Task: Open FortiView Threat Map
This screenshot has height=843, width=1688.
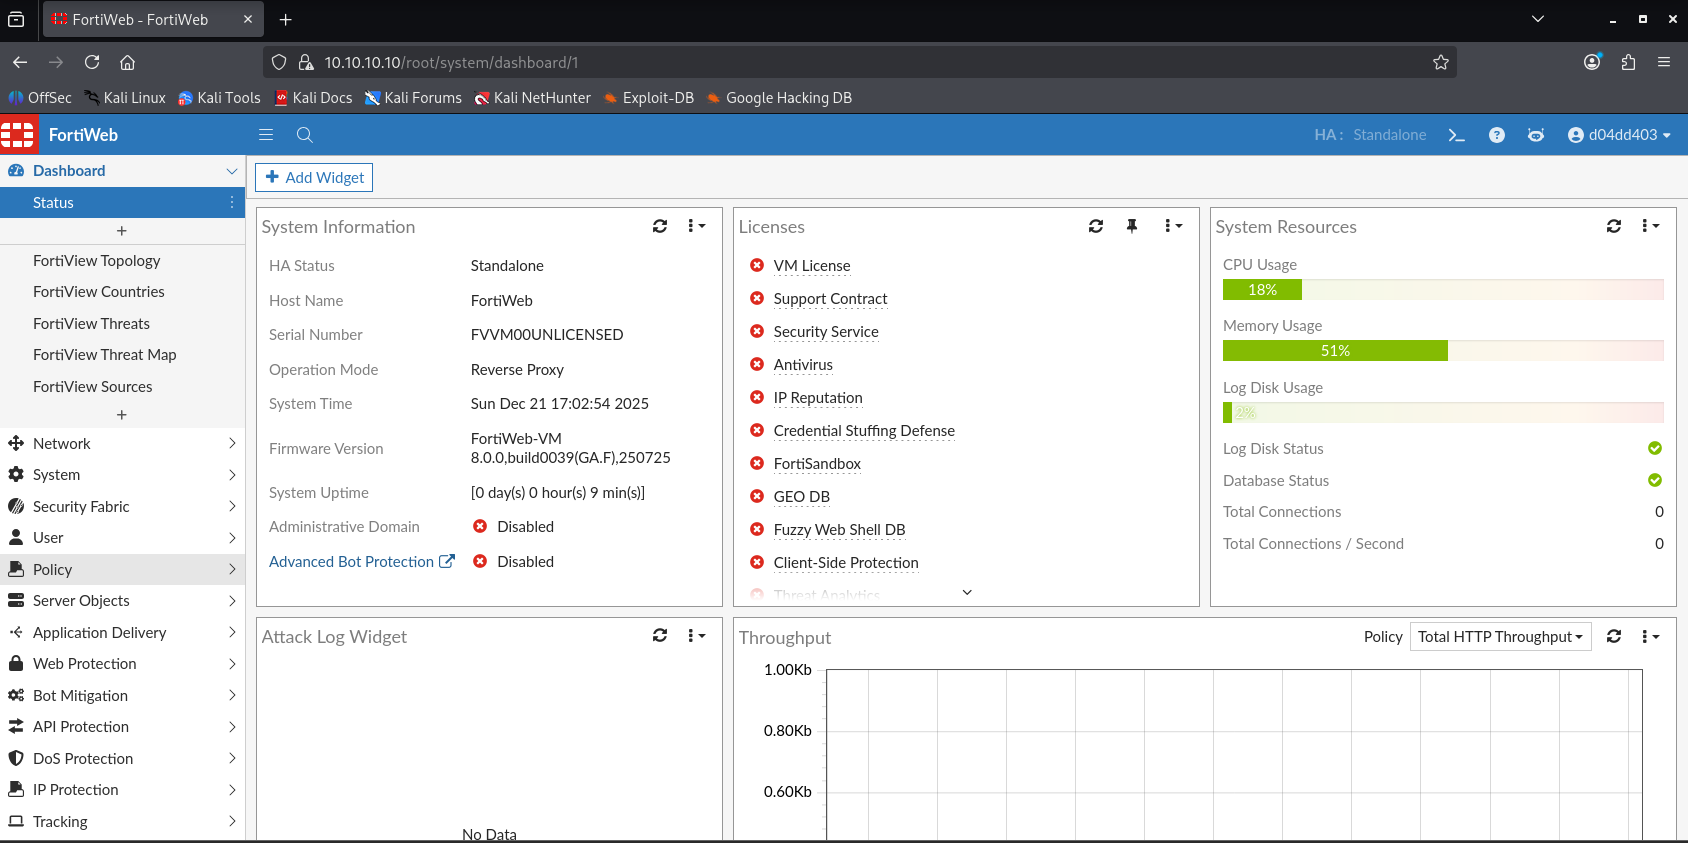Action: (x=104, y=355)
